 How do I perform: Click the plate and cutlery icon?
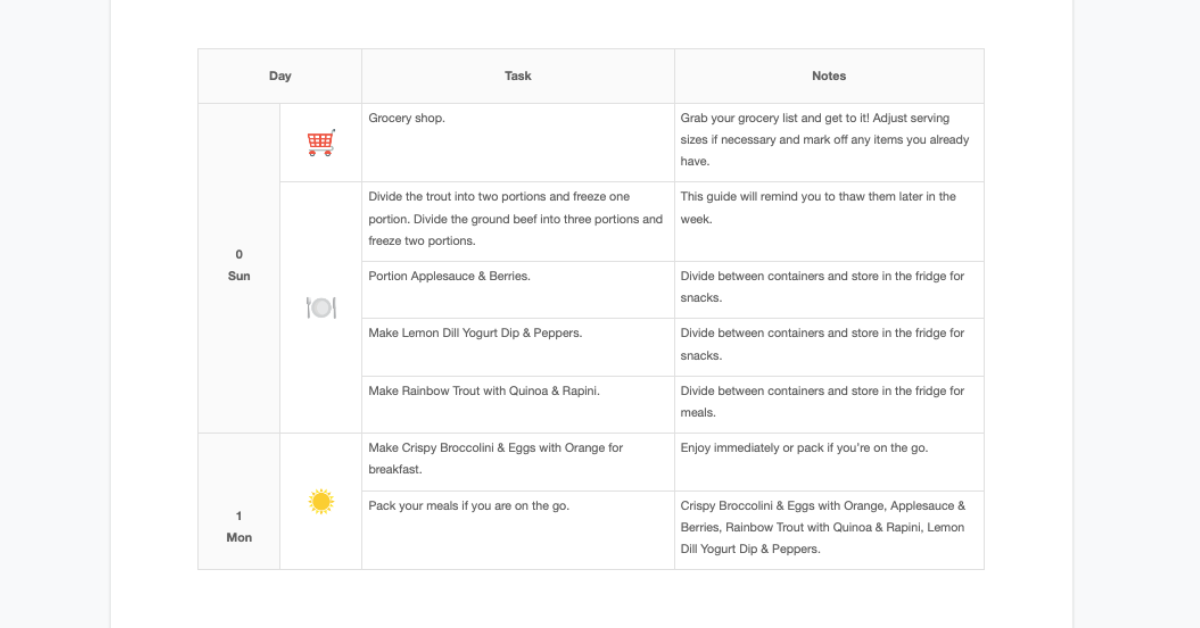coord(320,308)
